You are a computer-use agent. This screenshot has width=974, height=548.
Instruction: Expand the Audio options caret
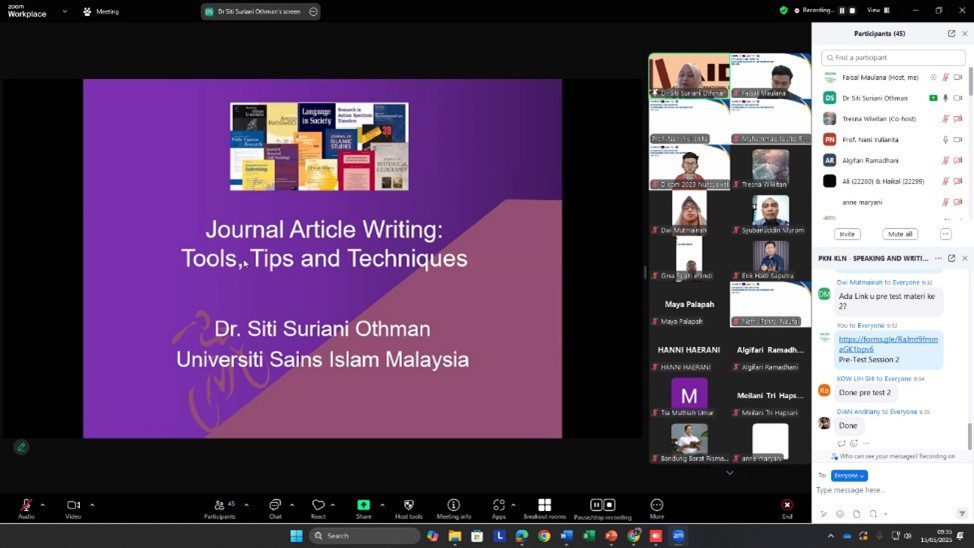(x=44, y=504)
